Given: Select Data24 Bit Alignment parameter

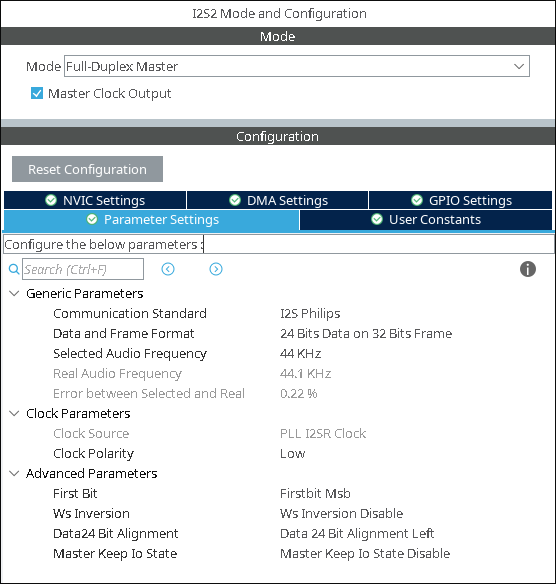Looking at the screenshot, I should (116, 533).
